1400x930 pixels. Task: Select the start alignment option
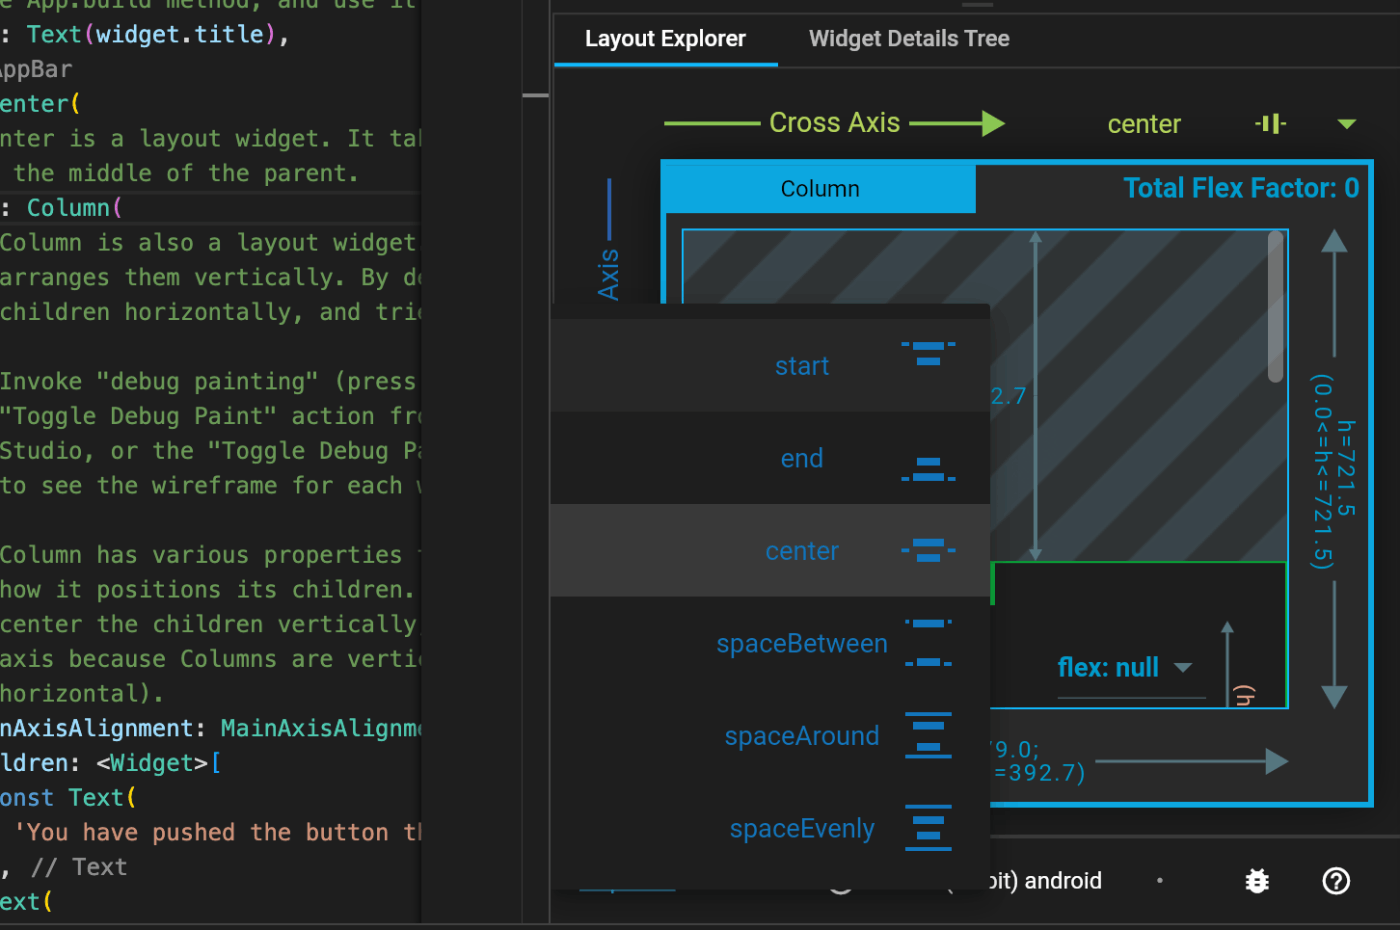pos(770,365)
